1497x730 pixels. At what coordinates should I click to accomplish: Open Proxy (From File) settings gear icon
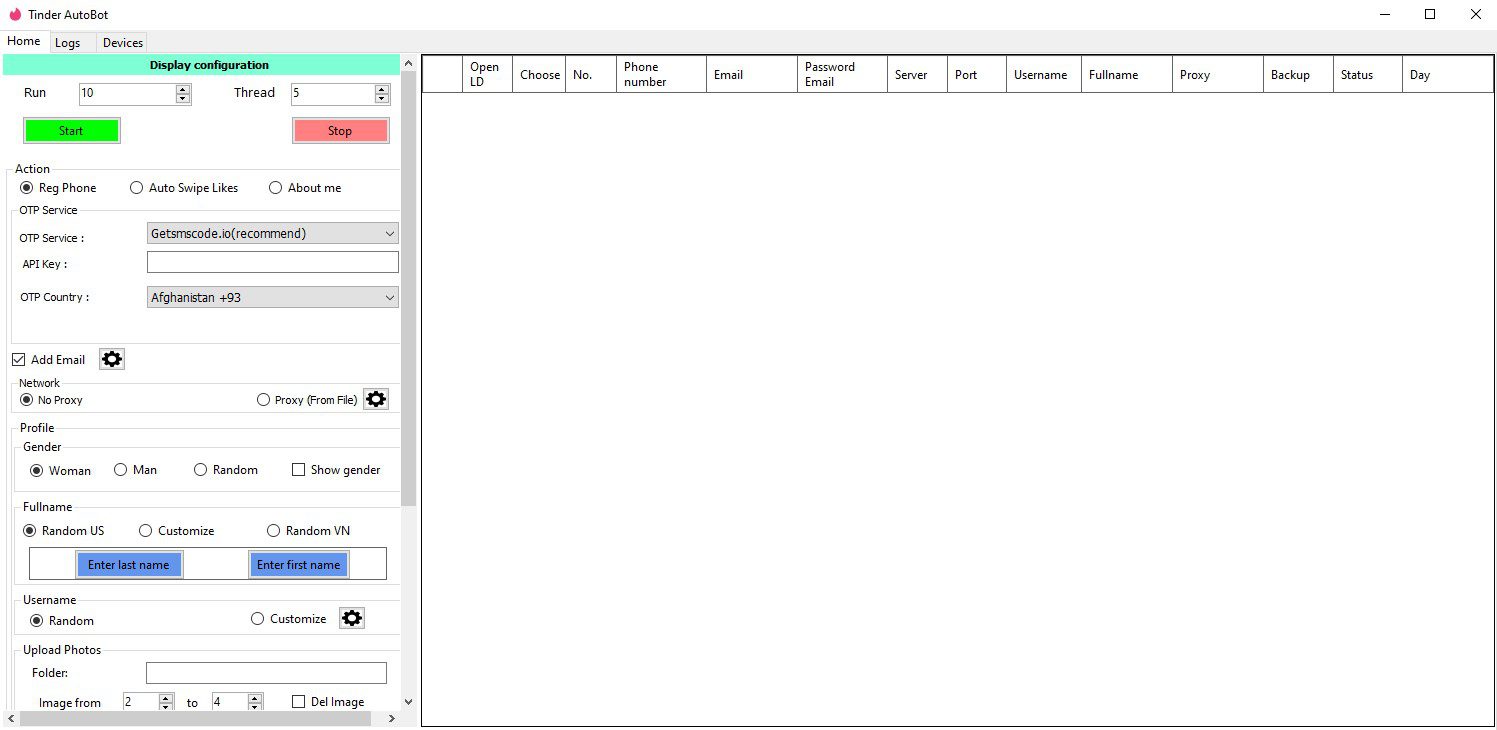tap(375, 399)
